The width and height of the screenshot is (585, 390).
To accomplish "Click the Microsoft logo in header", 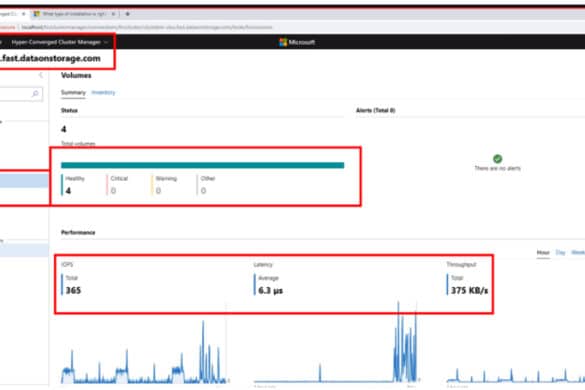I will [297, 42].
